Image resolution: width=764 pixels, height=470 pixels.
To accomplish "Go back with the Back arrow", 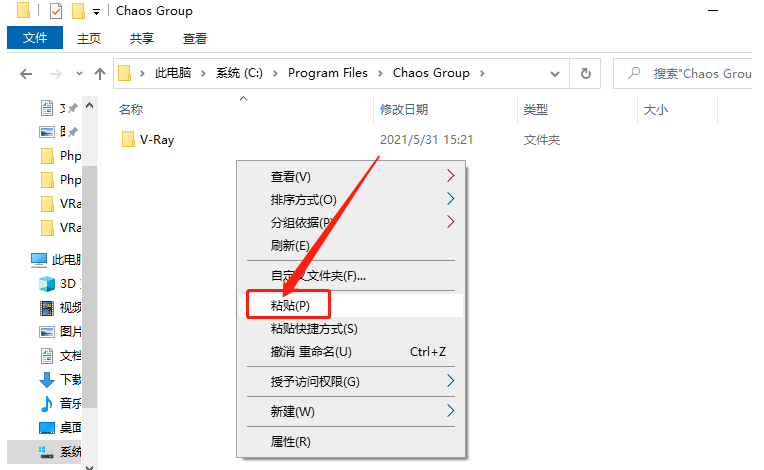I will 26,74.
